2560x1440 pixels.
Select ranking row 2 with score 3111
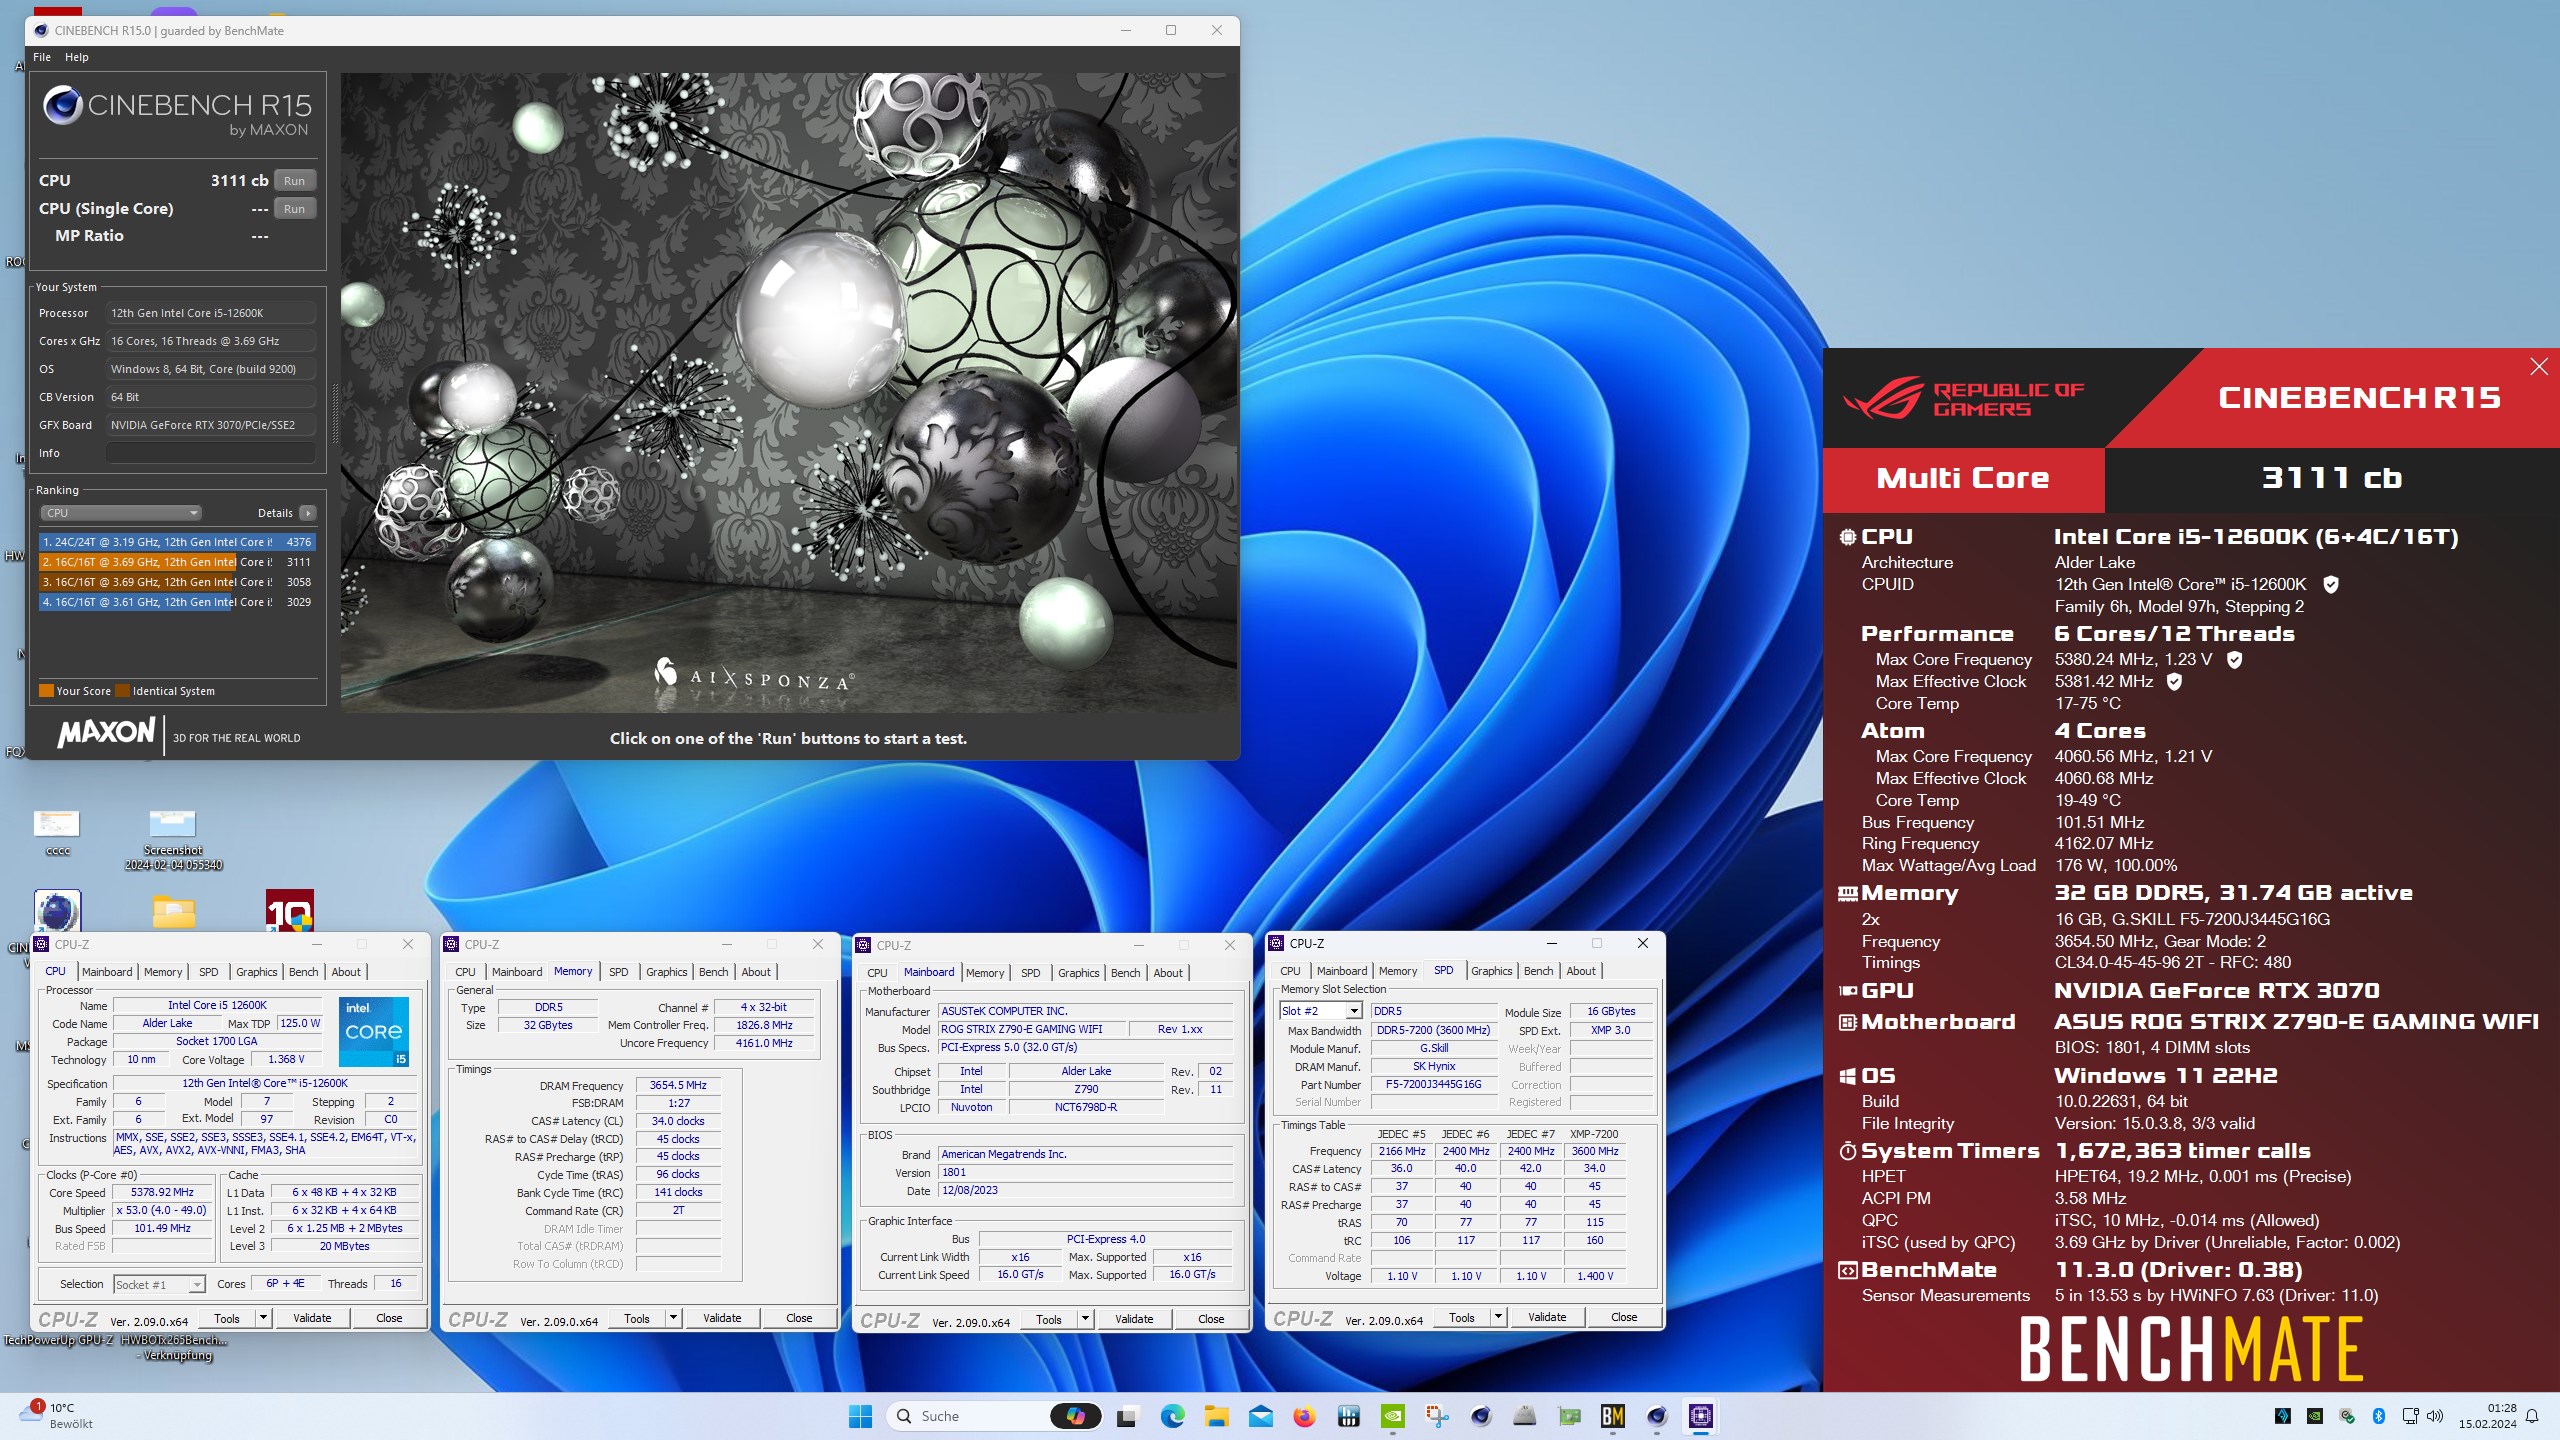(x=177, y=562)
